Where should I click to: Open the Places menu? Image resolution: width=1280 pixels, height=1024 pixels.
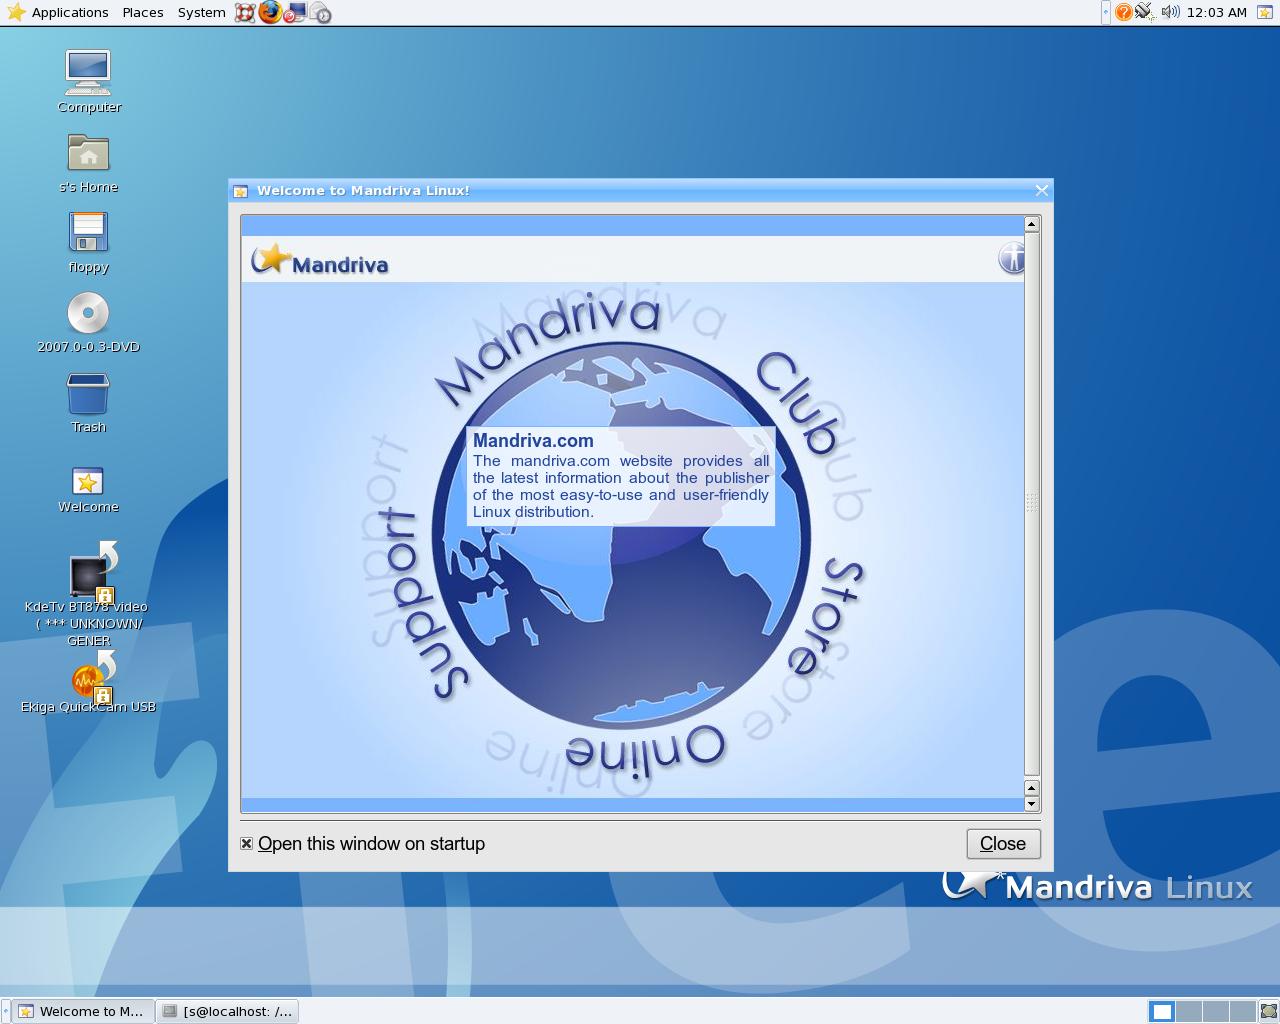tap(143, 12)
